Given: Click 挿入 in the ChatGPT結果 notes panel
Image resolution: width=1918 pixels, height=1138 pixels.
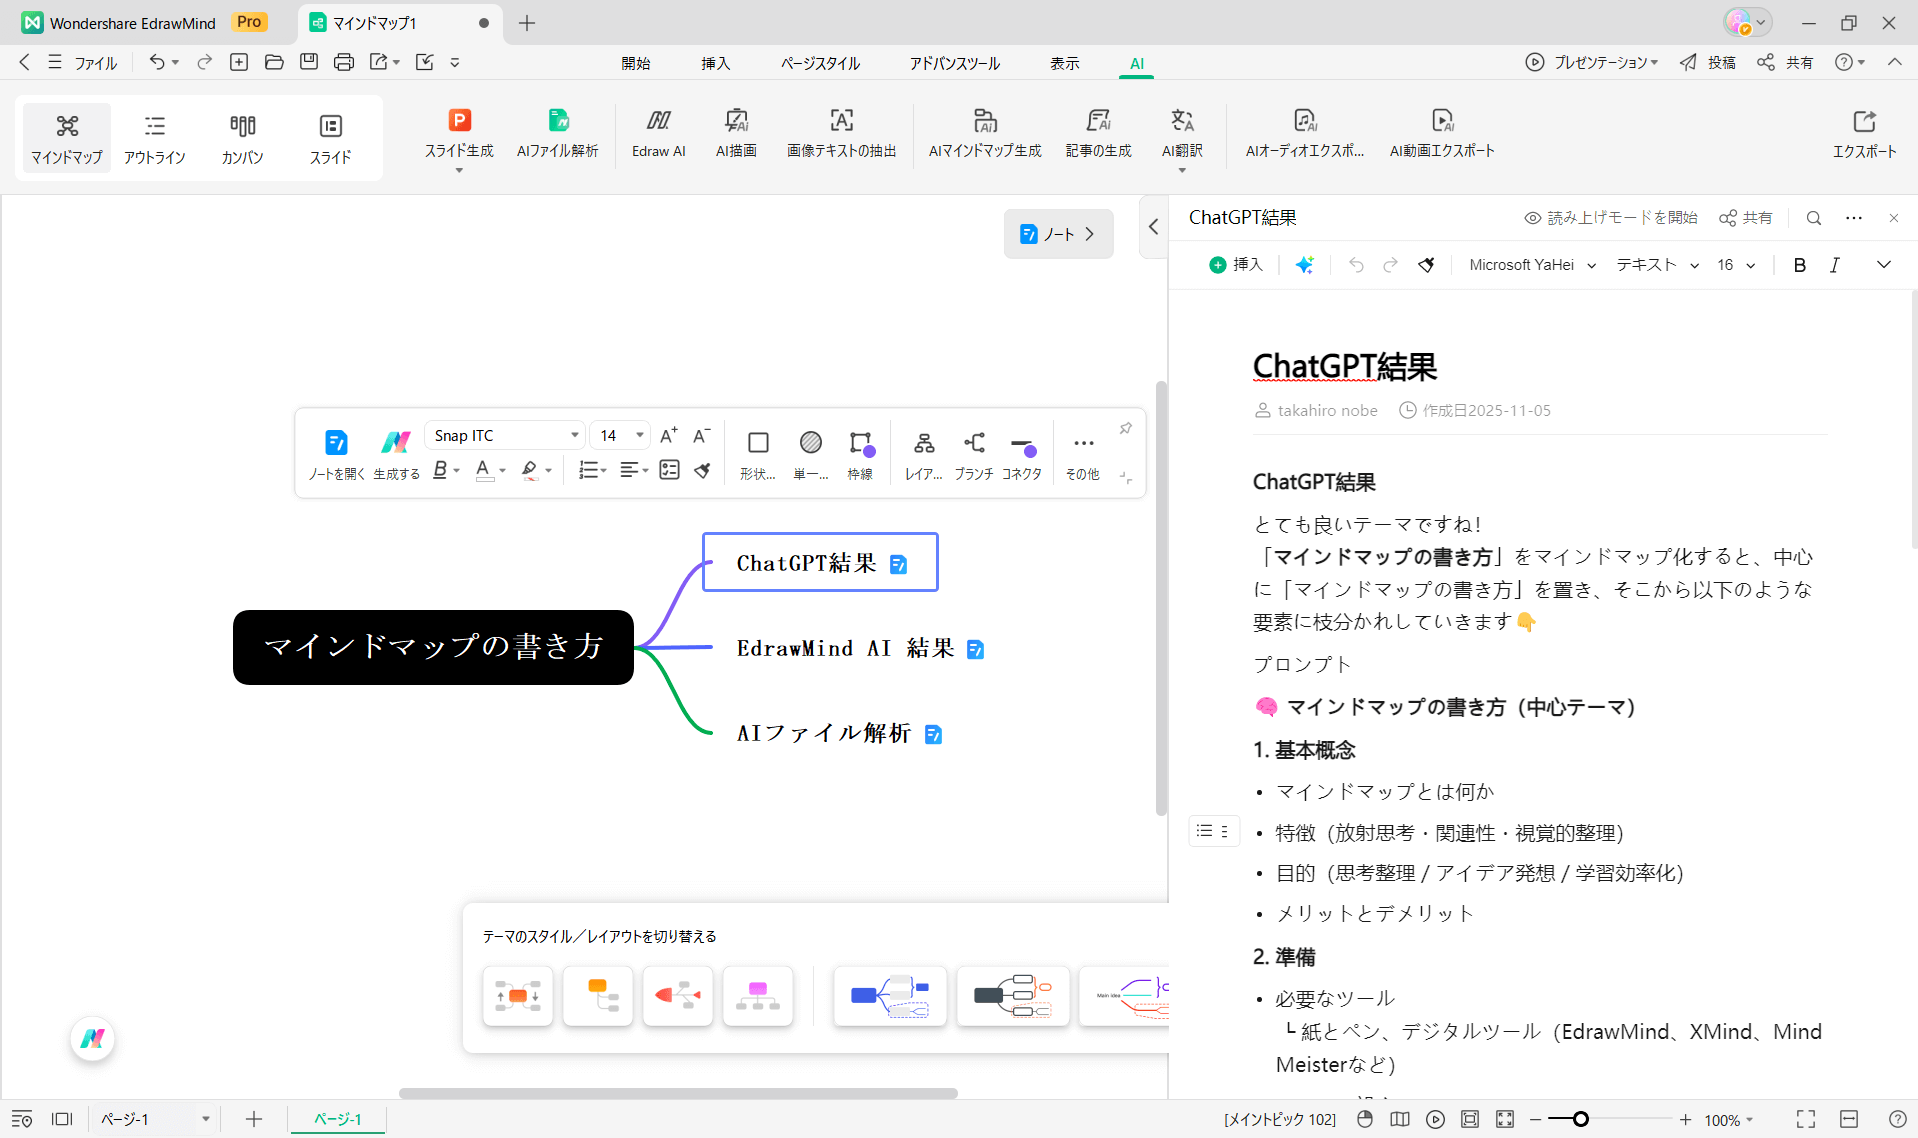Looking at the screenshot, I should coord(1236,264).
